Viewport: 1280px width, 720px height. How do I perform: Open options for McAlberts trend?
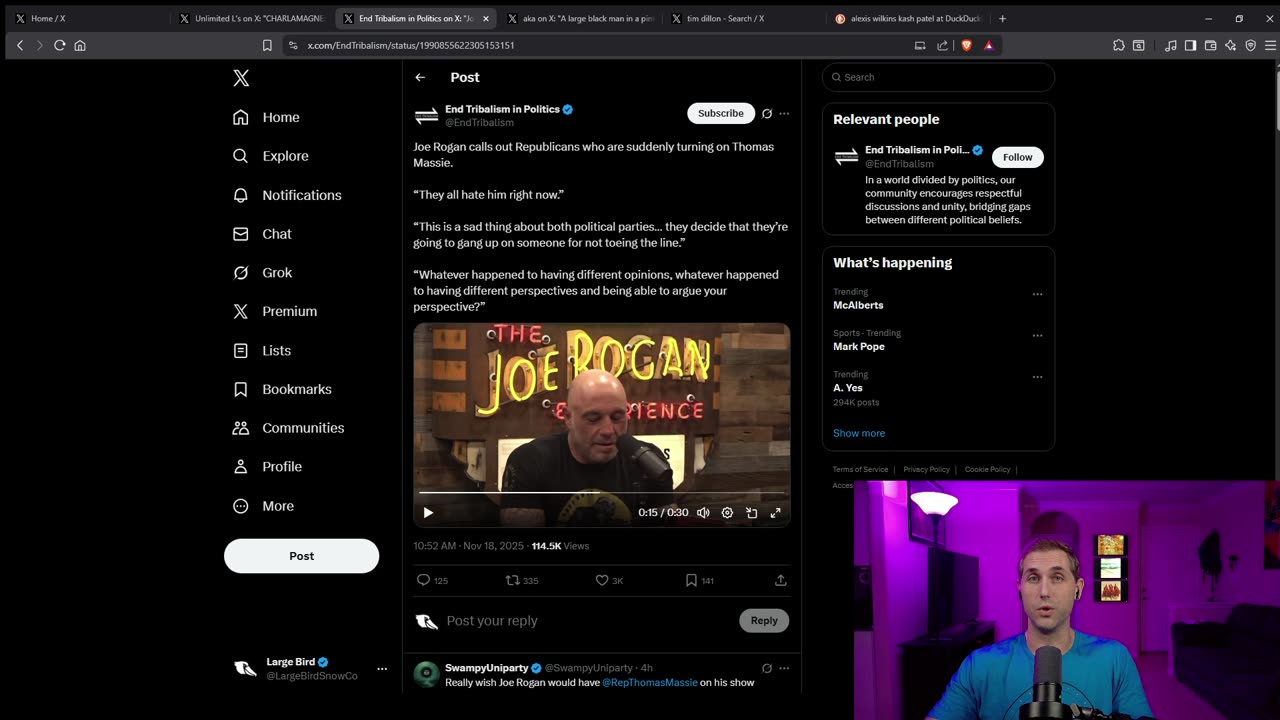click(x=1037, y=294)
